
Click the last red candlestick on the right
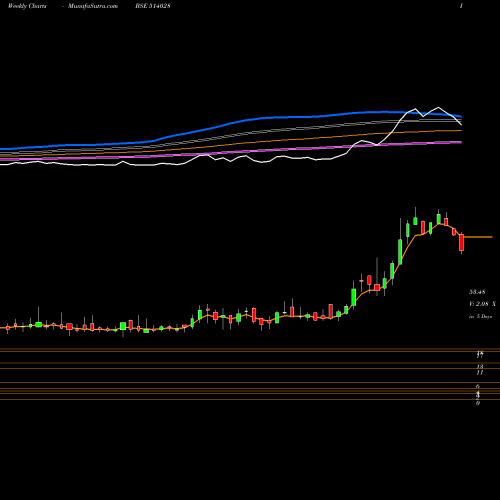[x=461, y=243]
